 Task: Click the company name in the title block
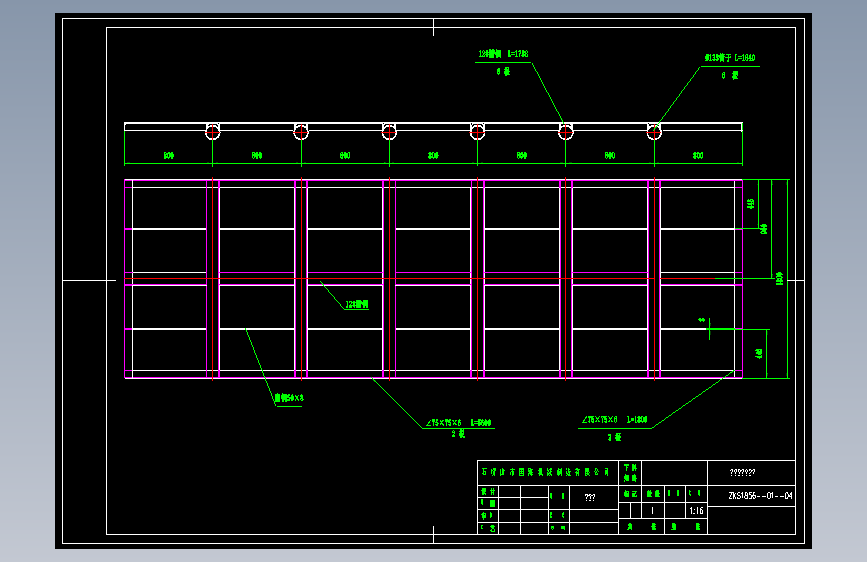pos(545,472)
